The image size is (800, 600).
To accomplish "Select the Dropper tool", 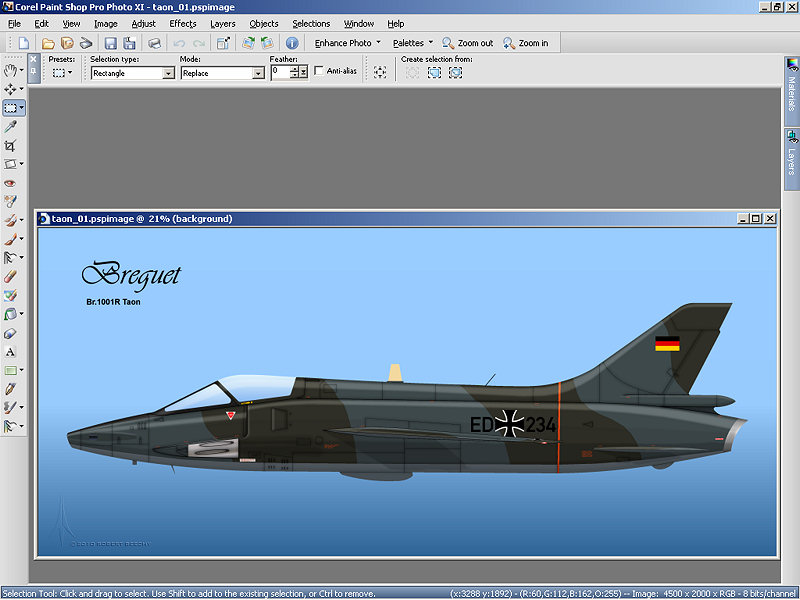I will tap(10, 127).
